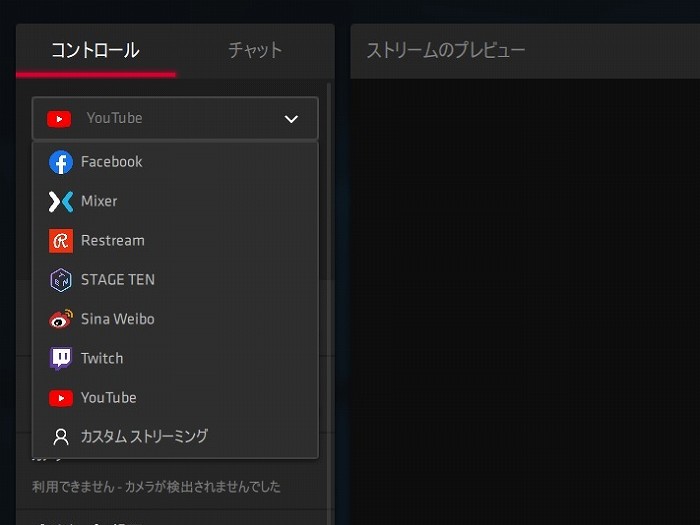Switch to the コントロール tab
Image resolution: width=700 pixels, height=525 pixels.
[x=96, y=50]
